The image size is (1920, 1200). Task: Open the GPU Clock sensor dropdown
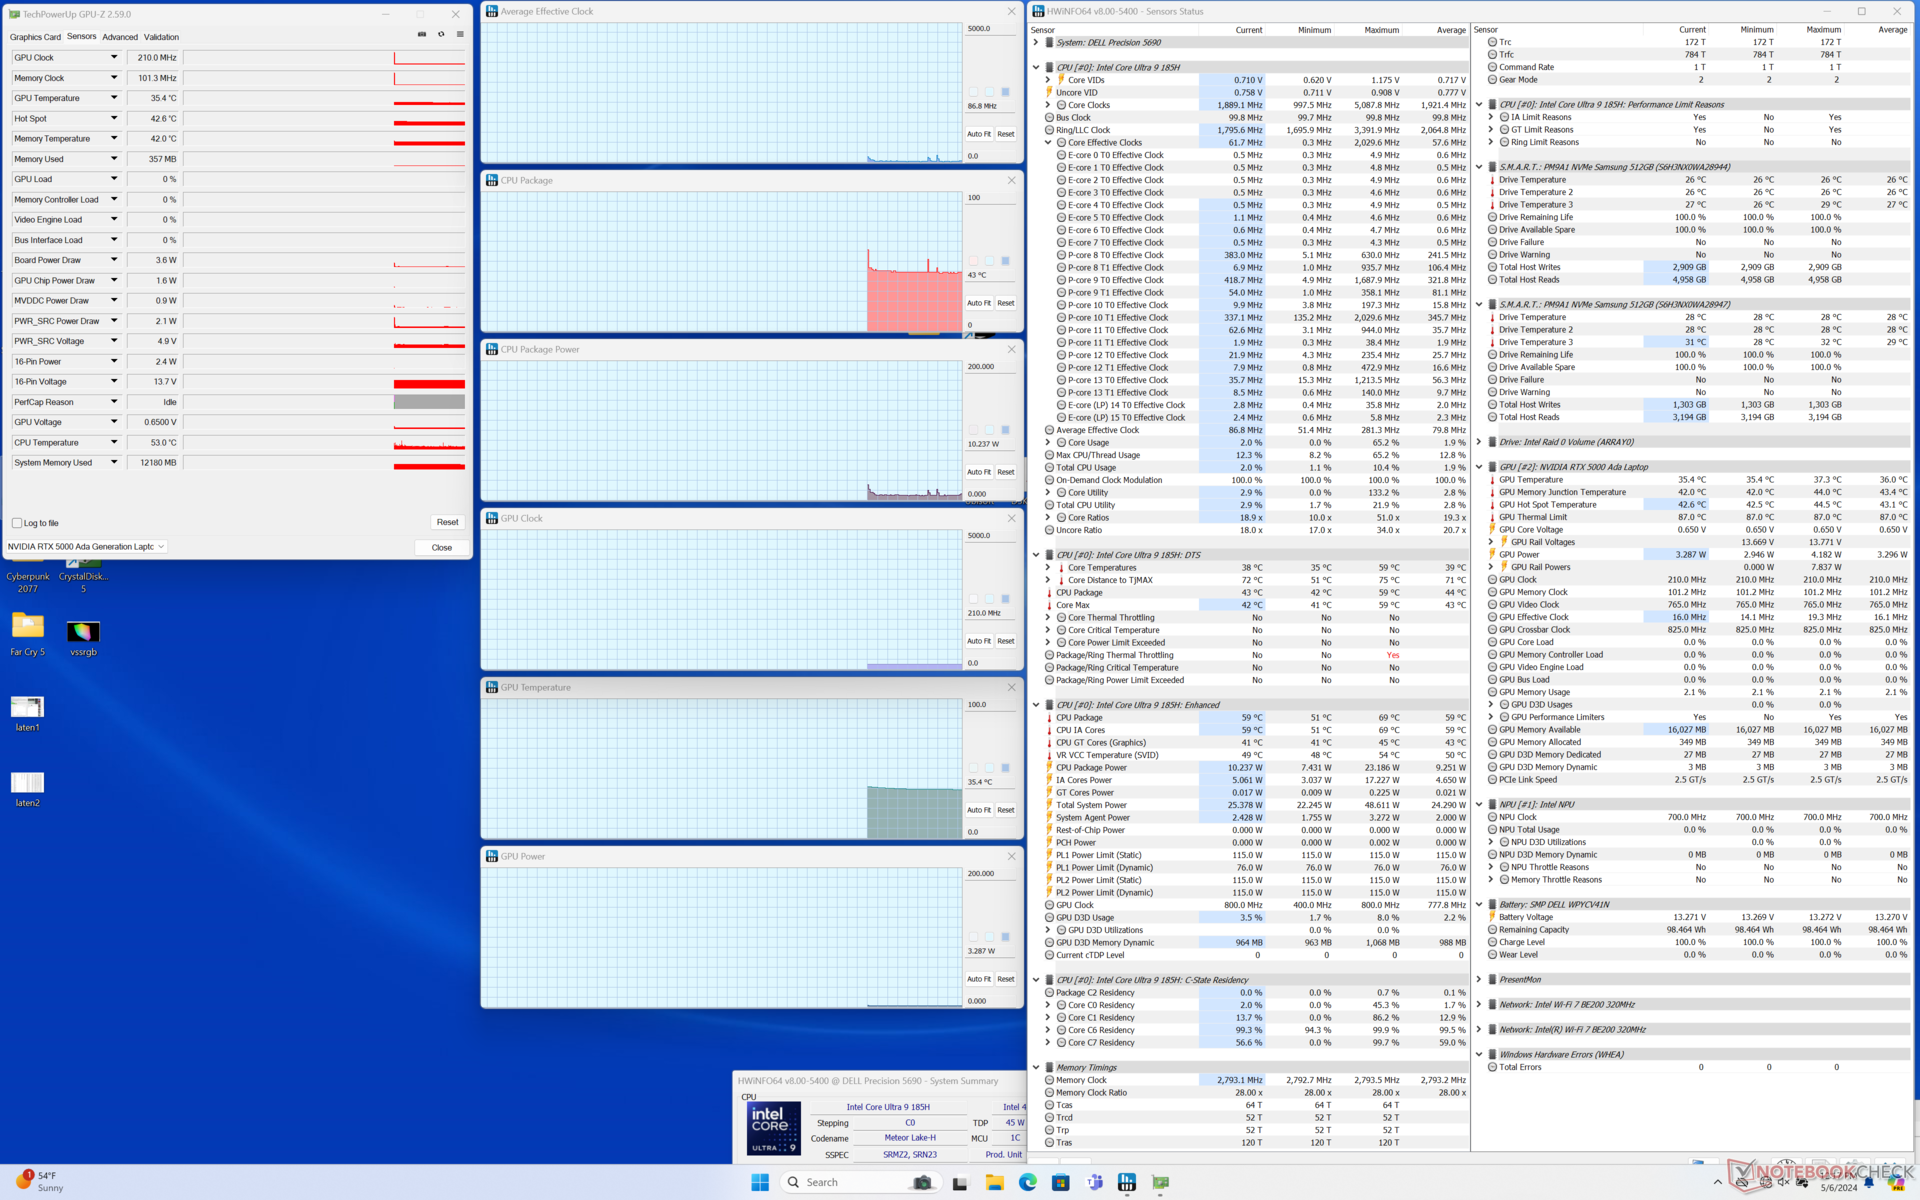pos(114,57)
